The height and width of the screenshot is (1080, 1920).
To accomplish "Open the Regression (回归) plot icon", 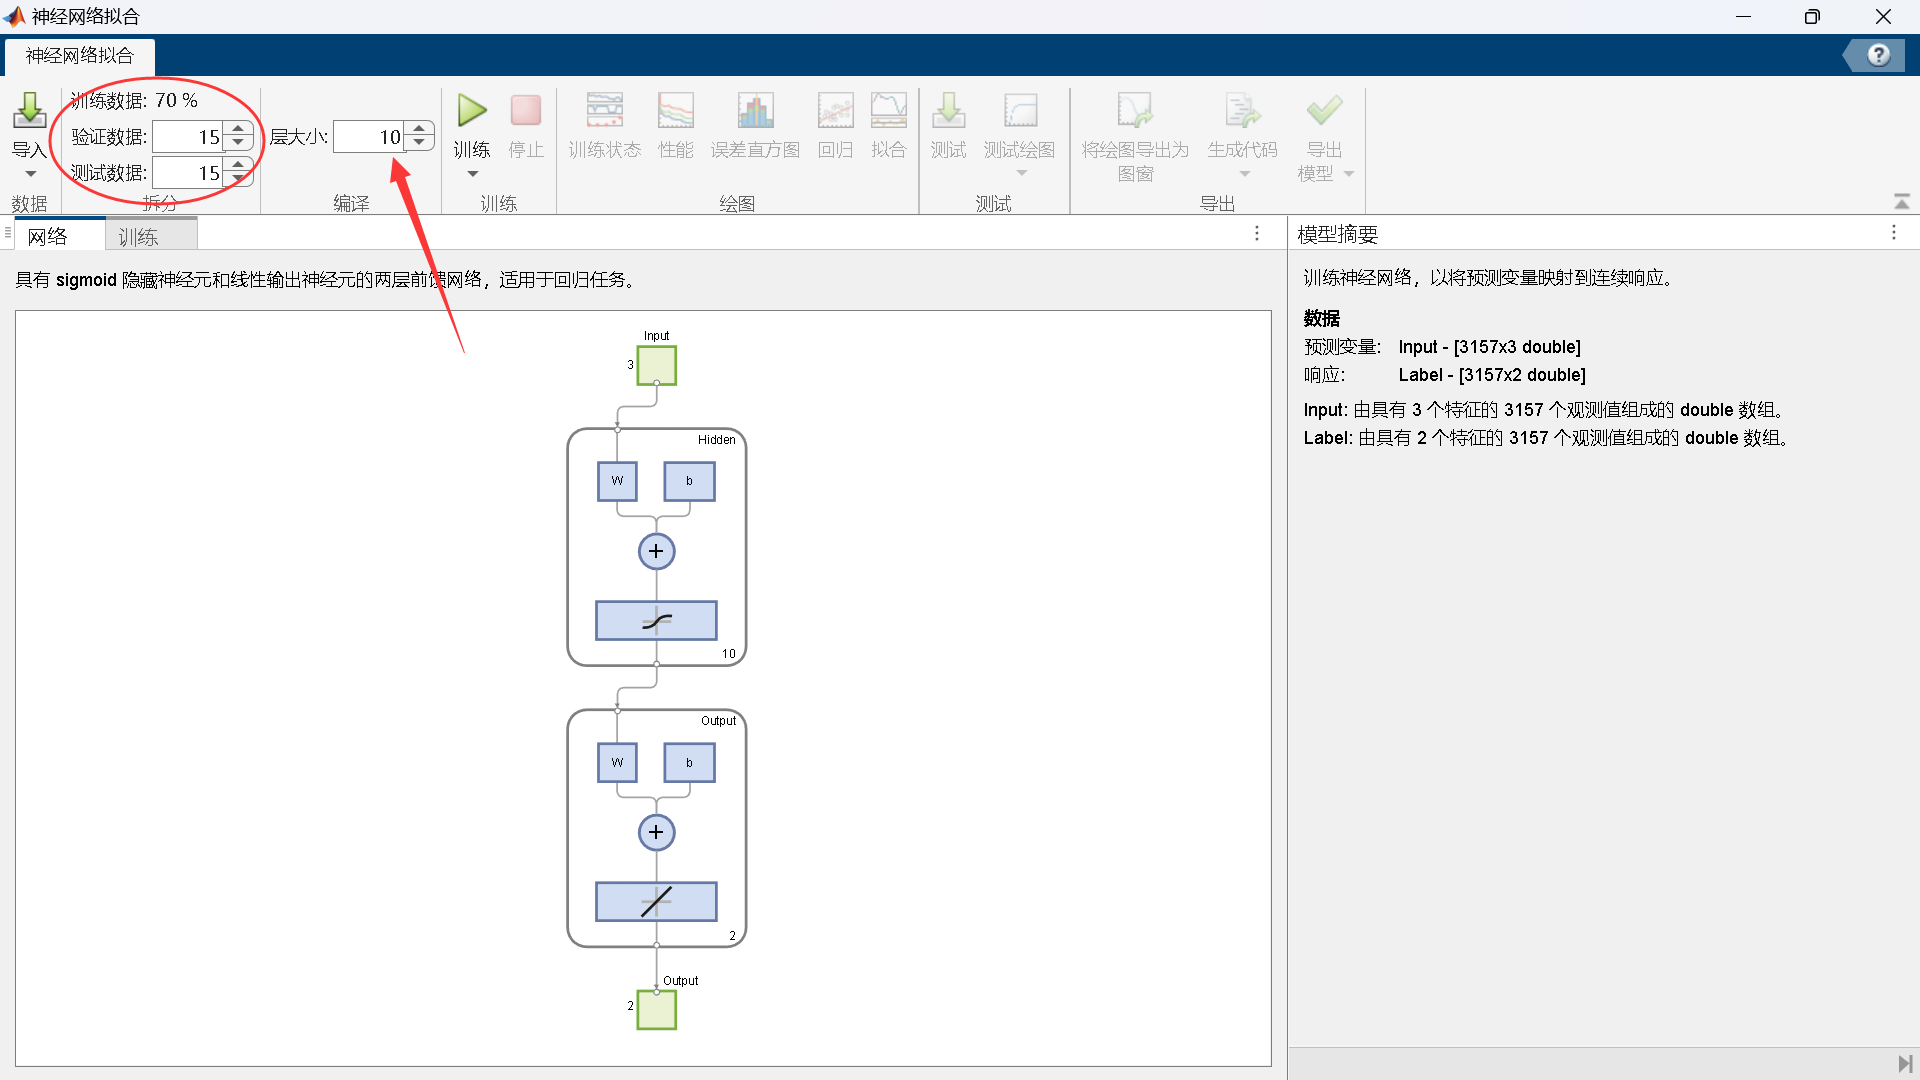I will [835, 110].
